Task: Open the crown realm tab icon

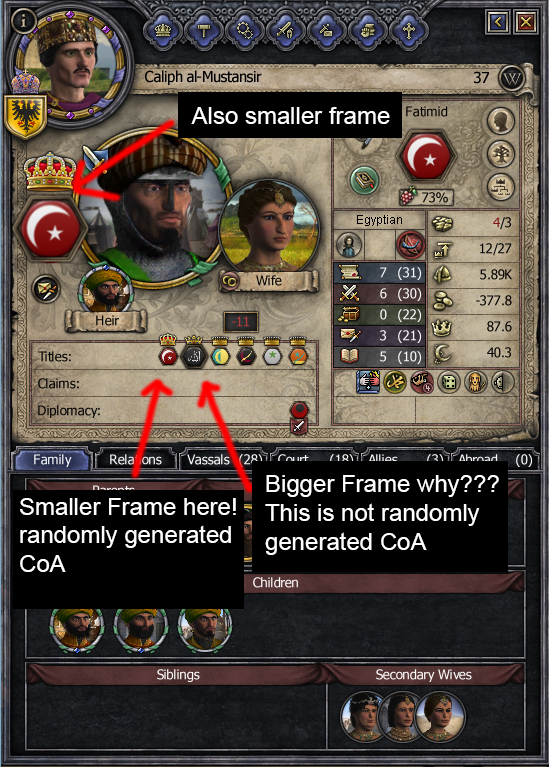Action: point(162,30)
